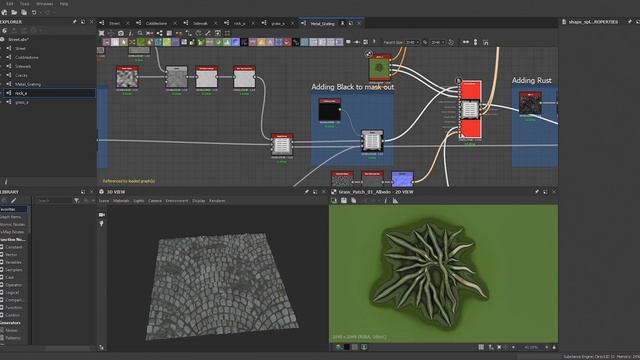Select the black uniform color node
The image size is (640, 360).
[x=329, y=110]
